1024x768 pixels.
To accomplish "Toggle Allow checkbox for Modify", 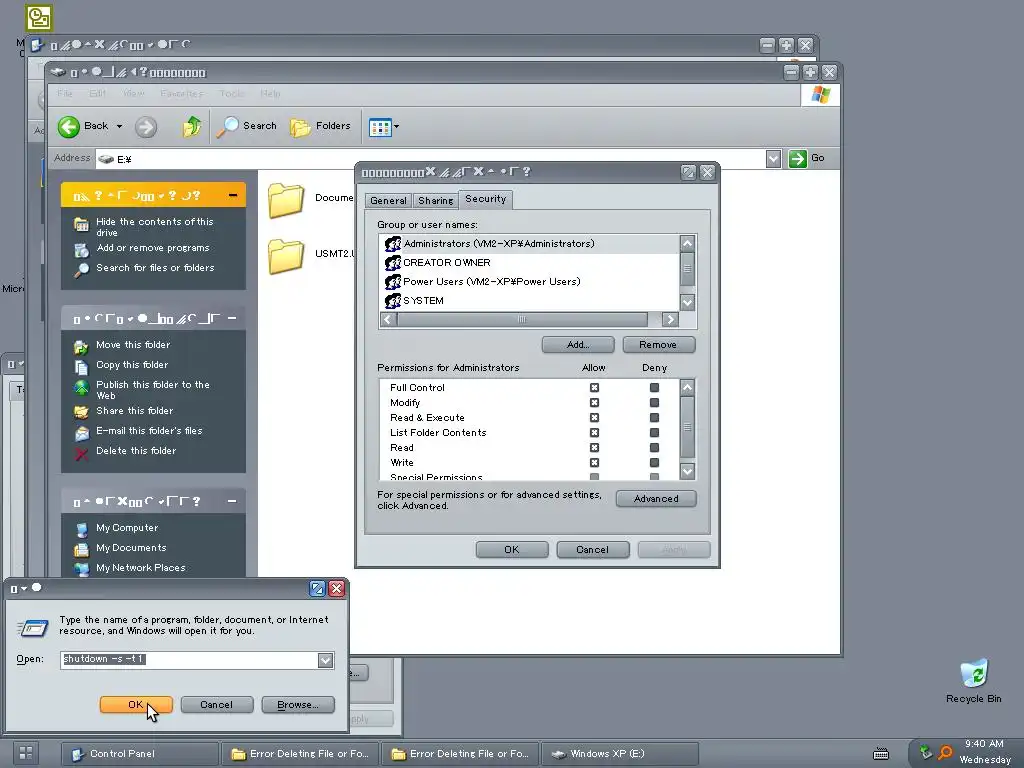I will (x=594, y=402).
